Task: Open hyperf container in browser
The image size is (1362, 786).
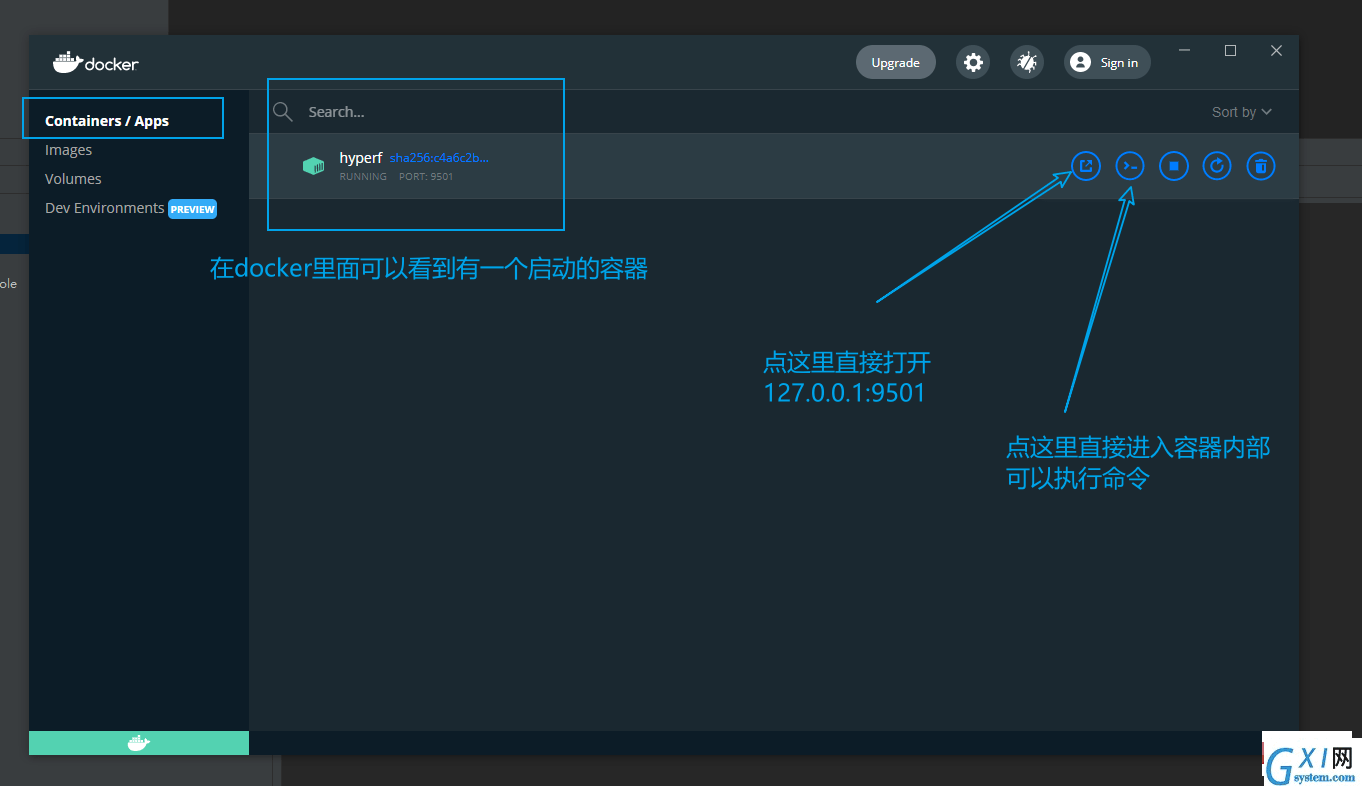Action: [x=1086, y=166]
